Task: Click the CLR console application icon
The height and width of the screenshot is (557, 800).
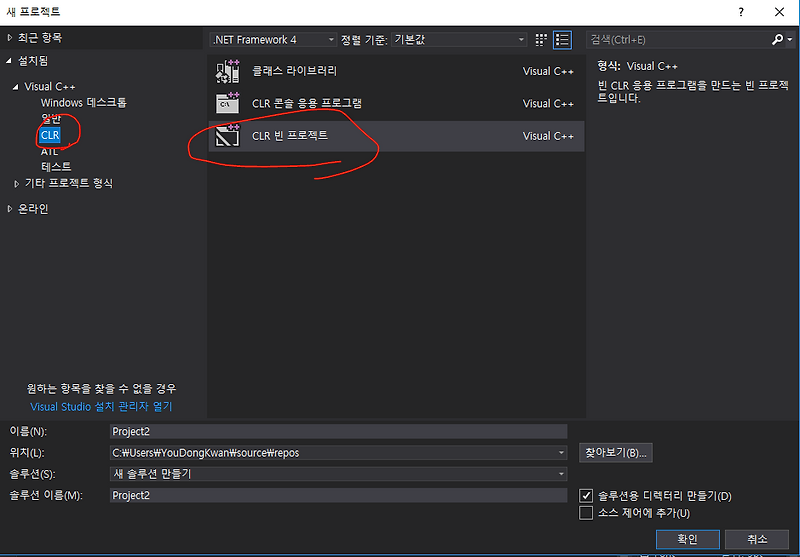Action: coord(228,103)
